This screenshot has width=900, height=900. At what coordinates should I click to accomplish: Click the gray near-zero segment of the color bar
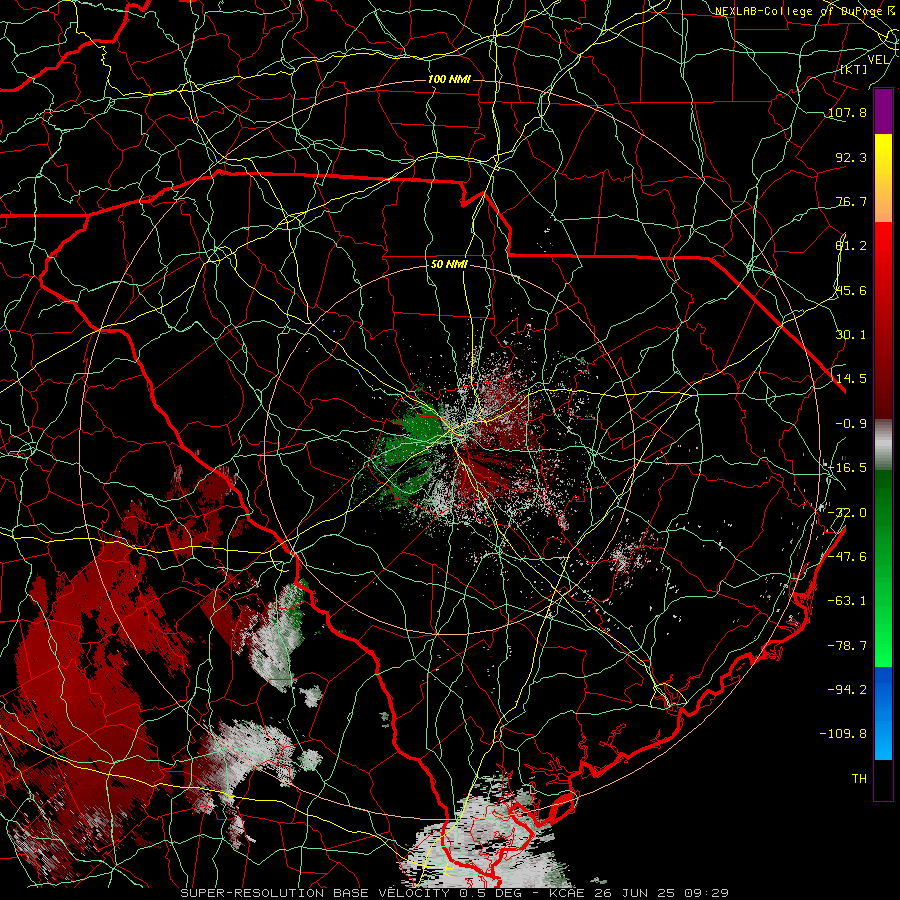click(x=883, y=445)
